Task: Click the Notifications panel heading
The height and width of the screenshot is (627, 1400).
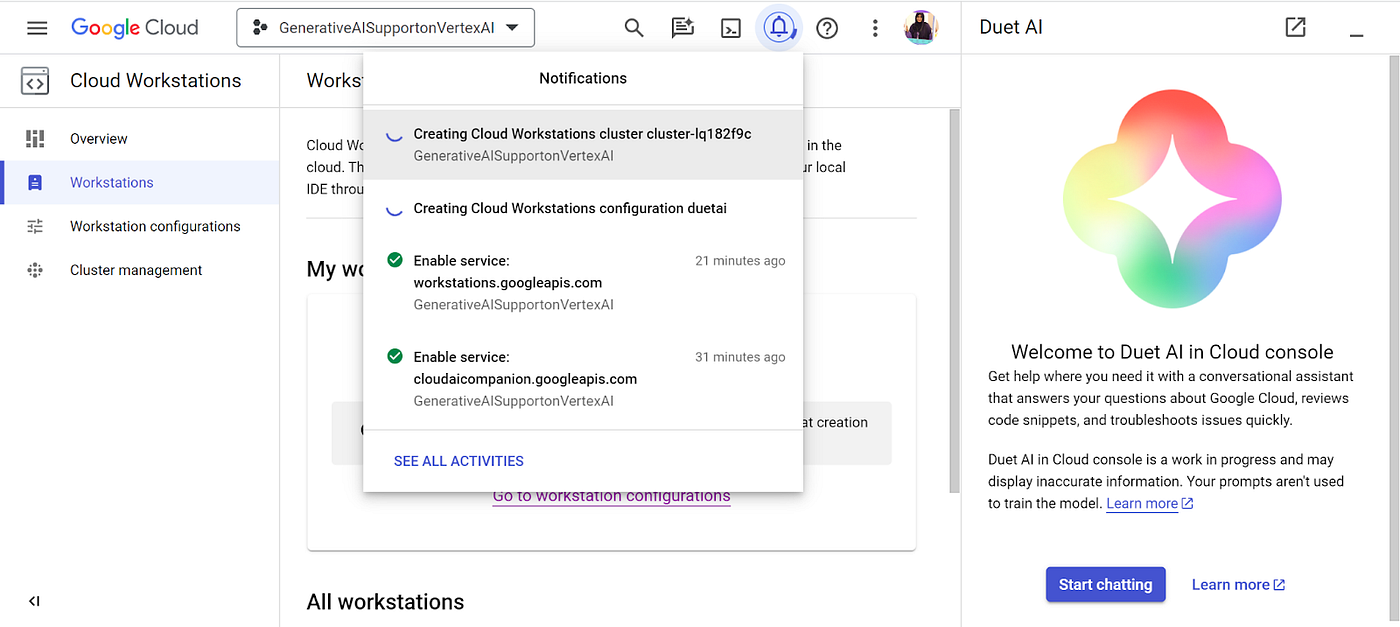Action: tap(583, 78)
